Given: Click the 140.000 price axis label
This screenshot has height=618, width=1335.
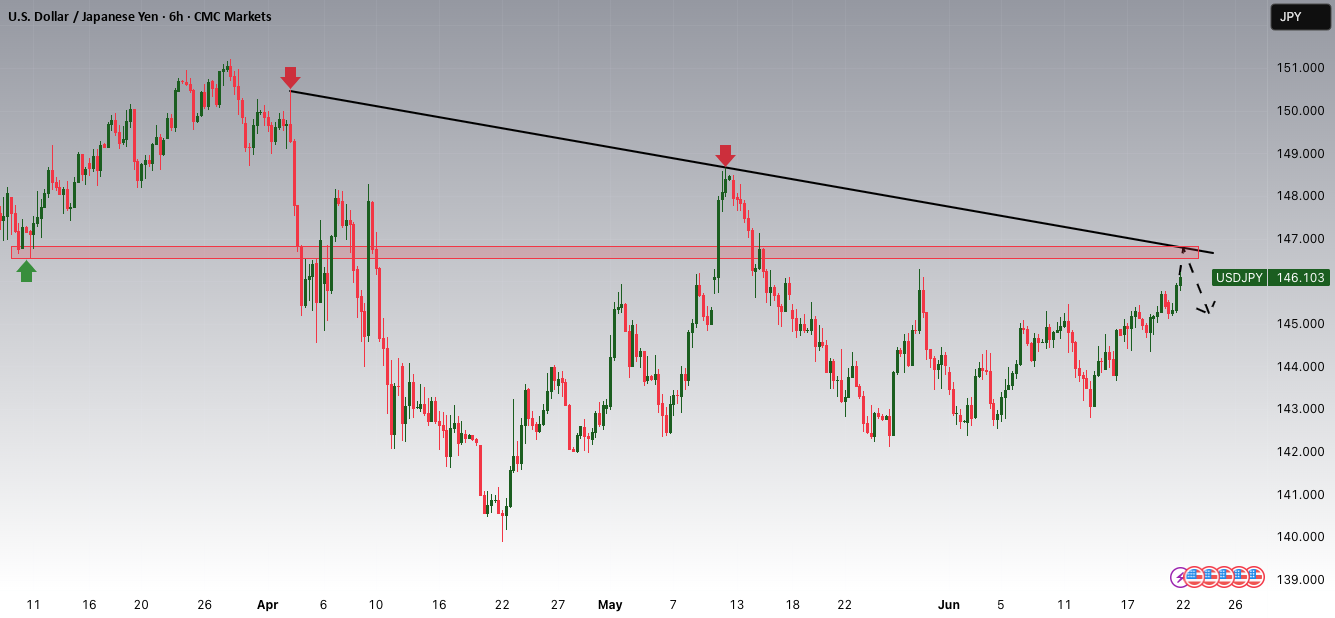Looking at the screenshot, I should coord(1298,537).
